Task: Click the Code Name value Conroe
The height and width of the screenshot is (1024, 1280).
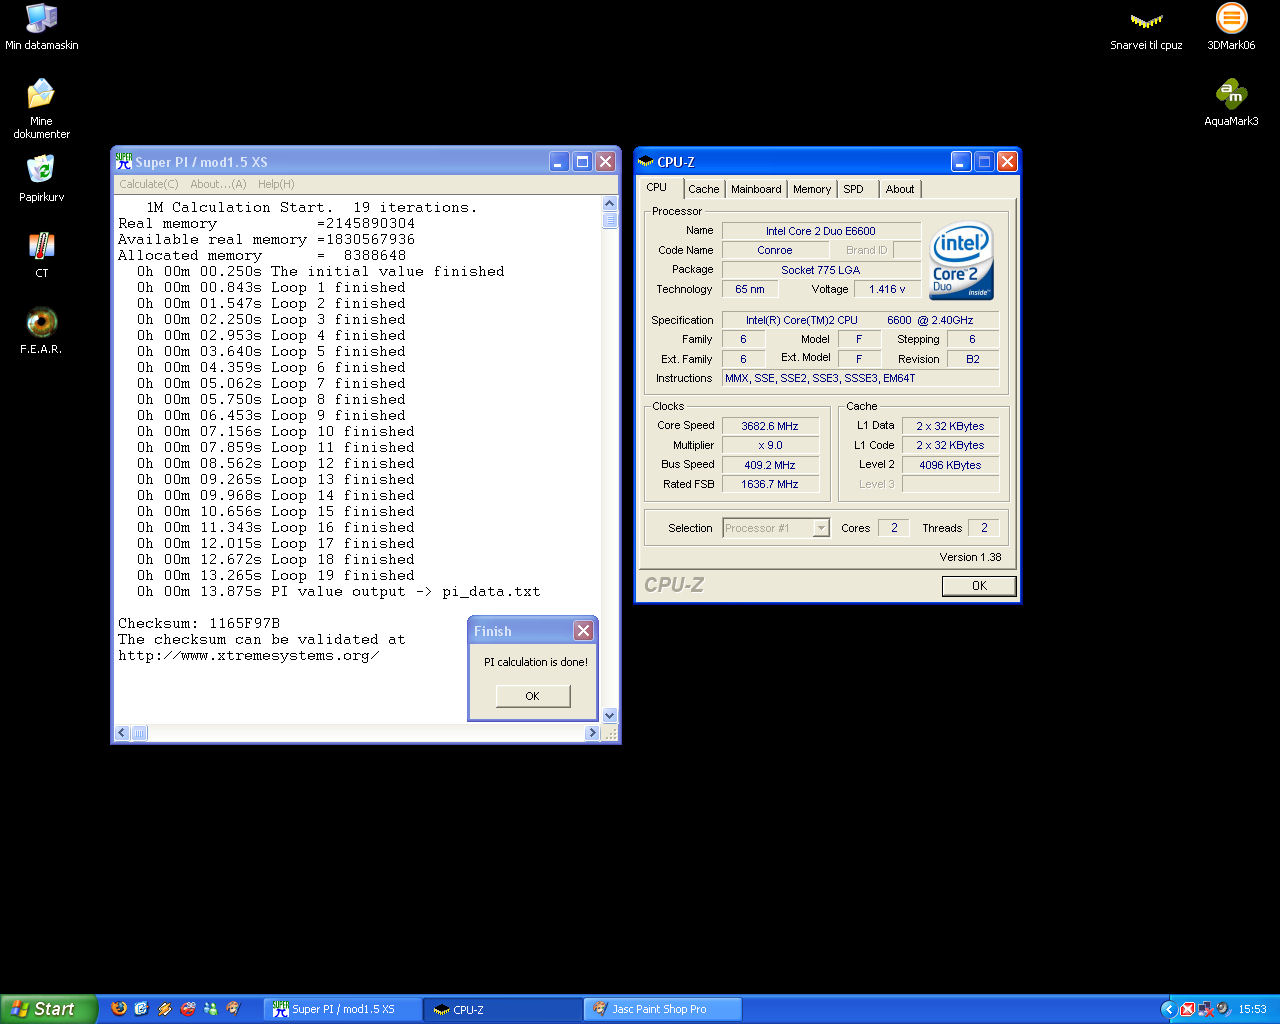Action: (x=775, y=250)
